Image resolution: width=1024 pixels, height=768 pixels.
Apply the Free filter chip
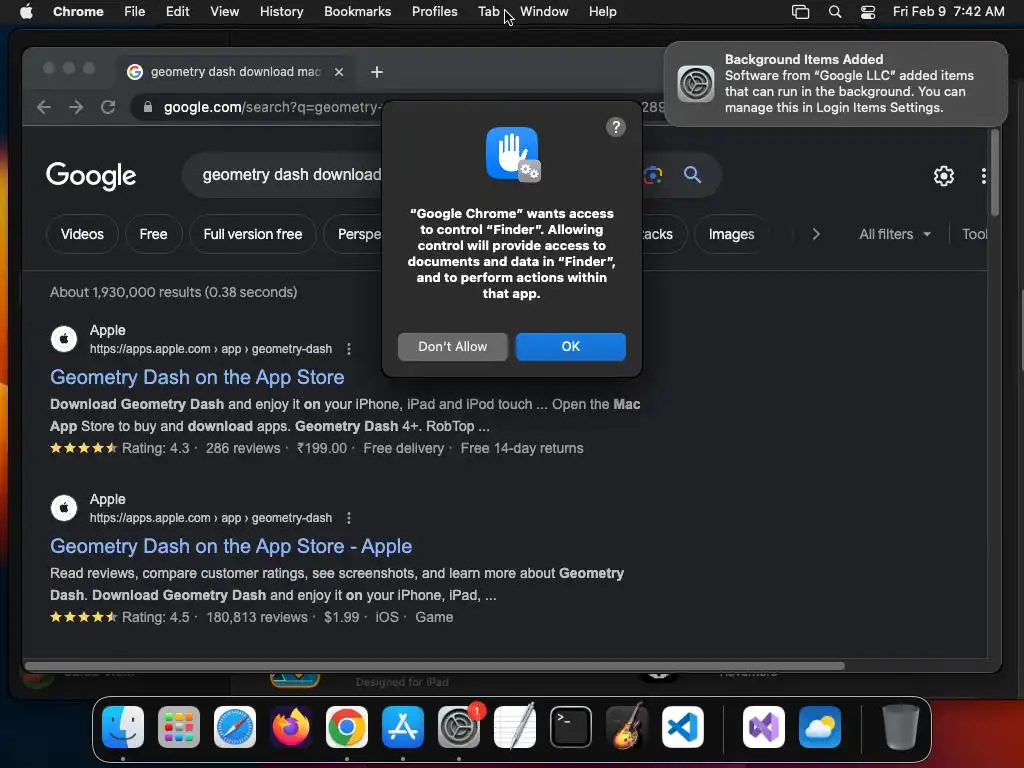click(153, 234)
